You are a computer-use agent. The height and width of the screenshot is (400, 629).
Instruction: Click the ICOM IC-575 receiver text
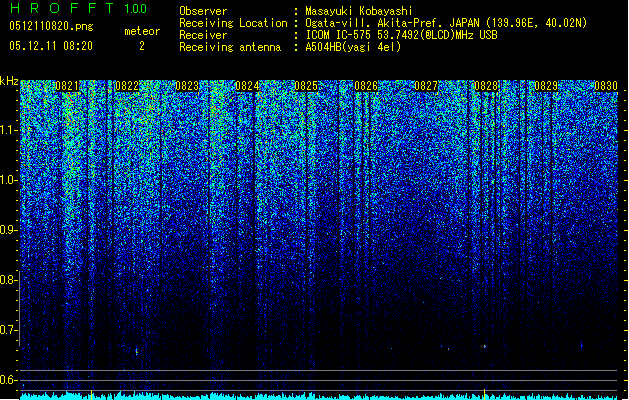(x=401, y=35)
